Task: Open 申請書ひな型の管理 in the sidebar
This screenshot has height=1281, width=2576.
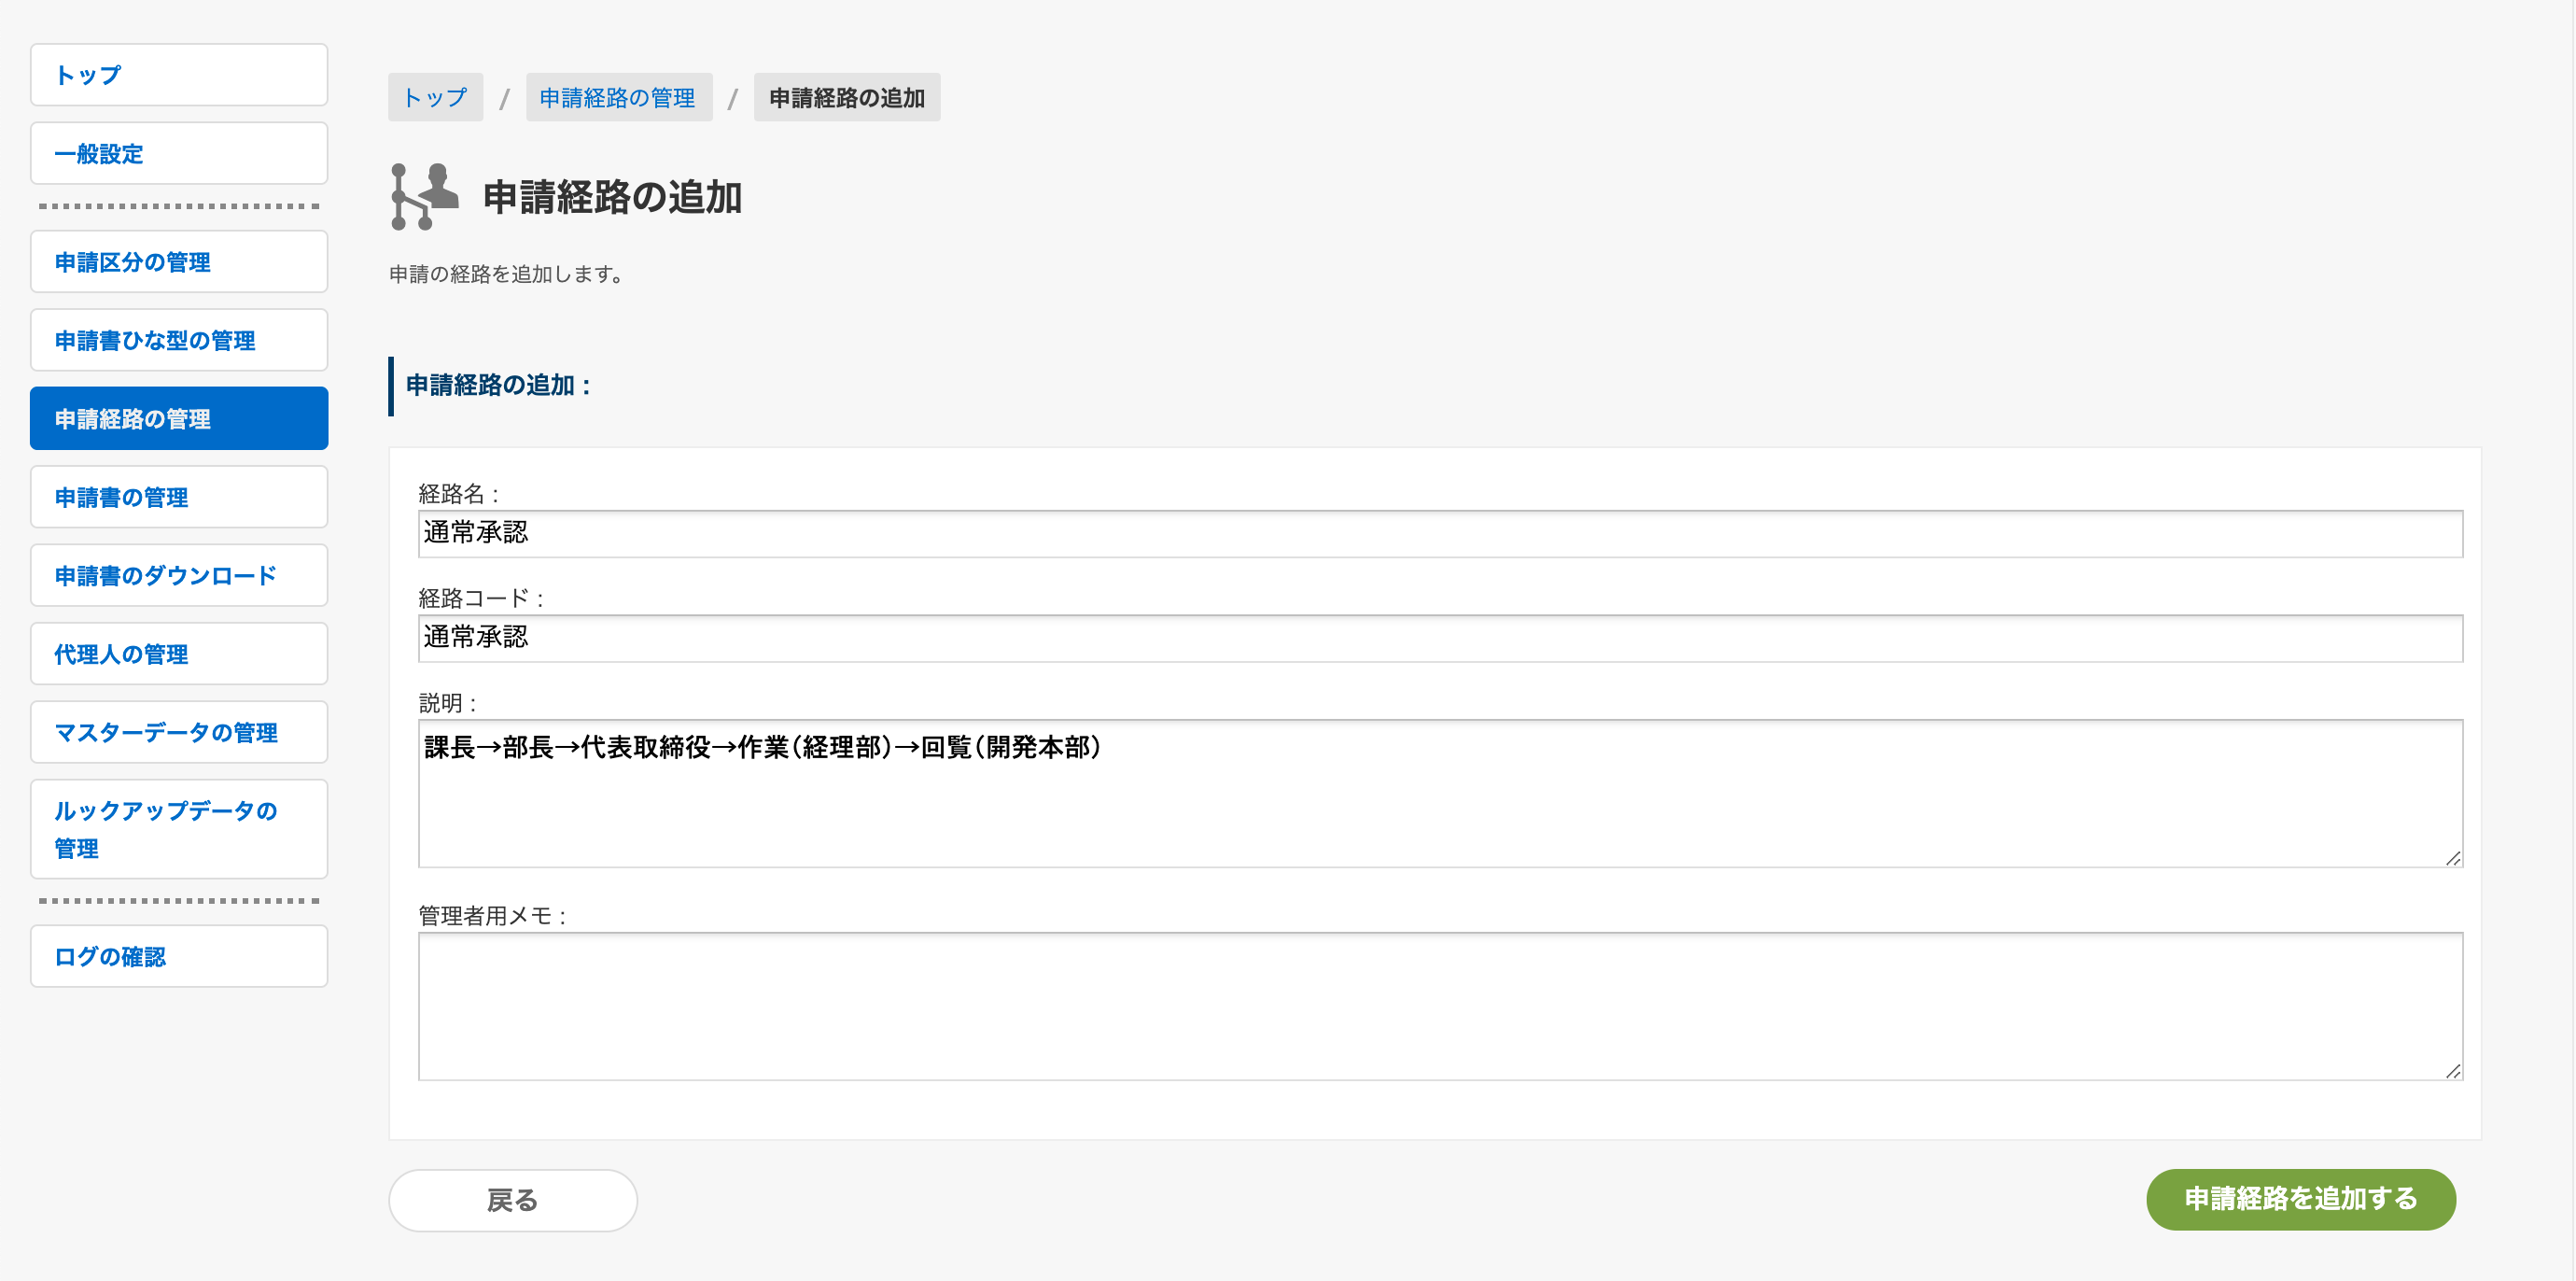Action: [179, 341]
